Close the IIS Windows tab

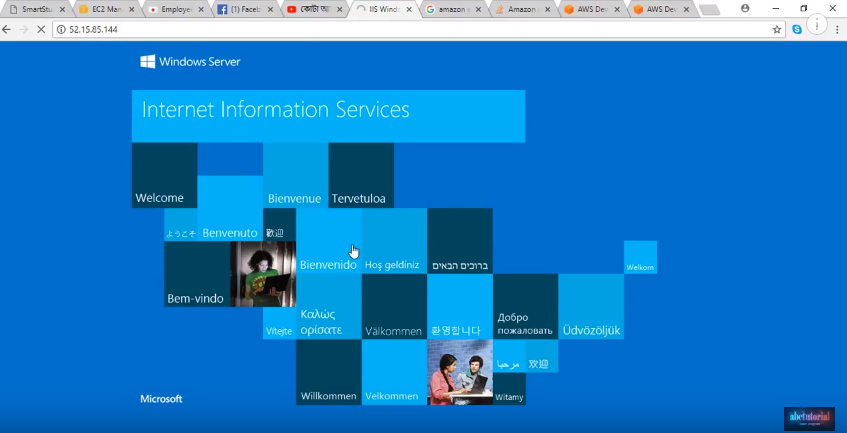[409, 9]
